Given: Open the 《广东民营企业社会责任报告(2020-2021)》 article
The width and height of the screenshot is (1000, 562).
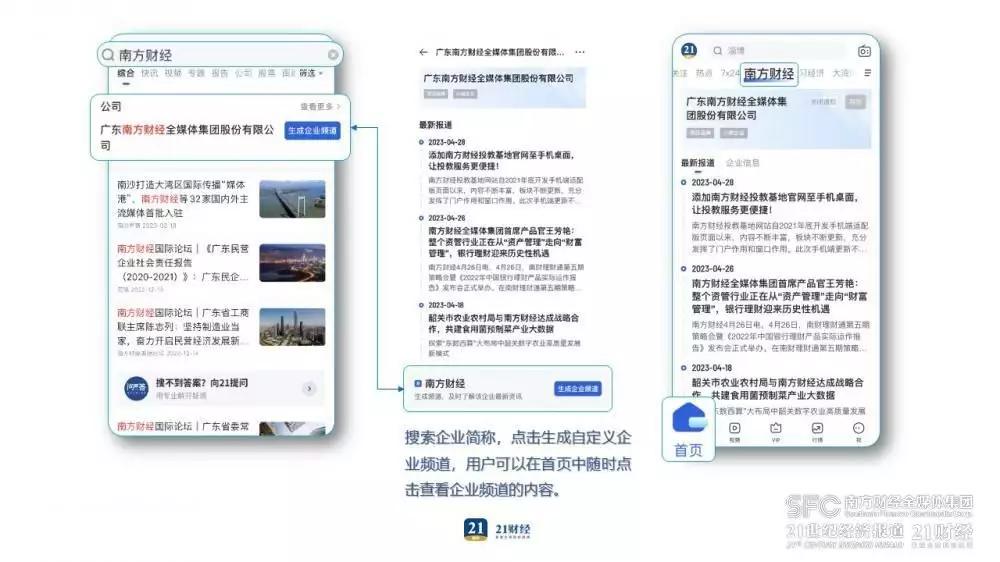Looking at the screenshot, I should (x=184, y=262).
